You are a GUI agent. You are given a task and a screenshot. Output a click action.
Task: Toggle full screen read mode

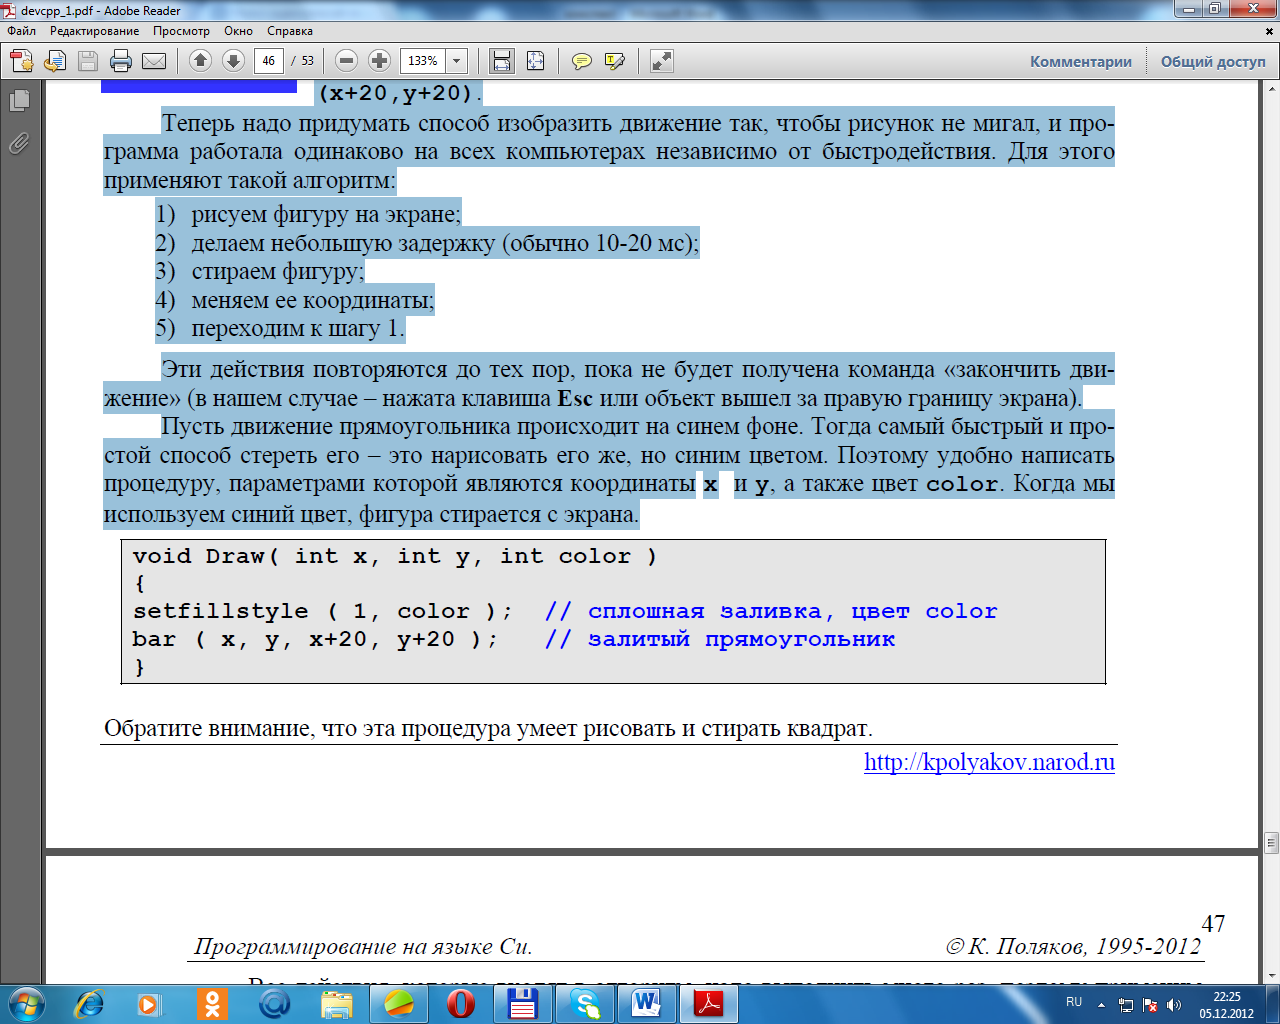(x=661, y=61)
